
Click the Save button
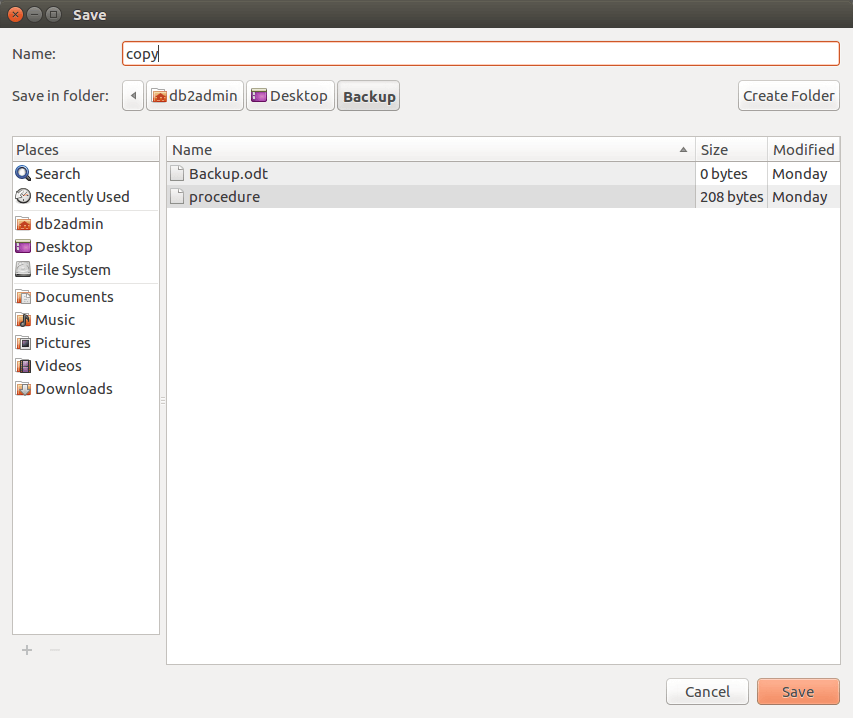pyautogui.click(x=797, y=692)
